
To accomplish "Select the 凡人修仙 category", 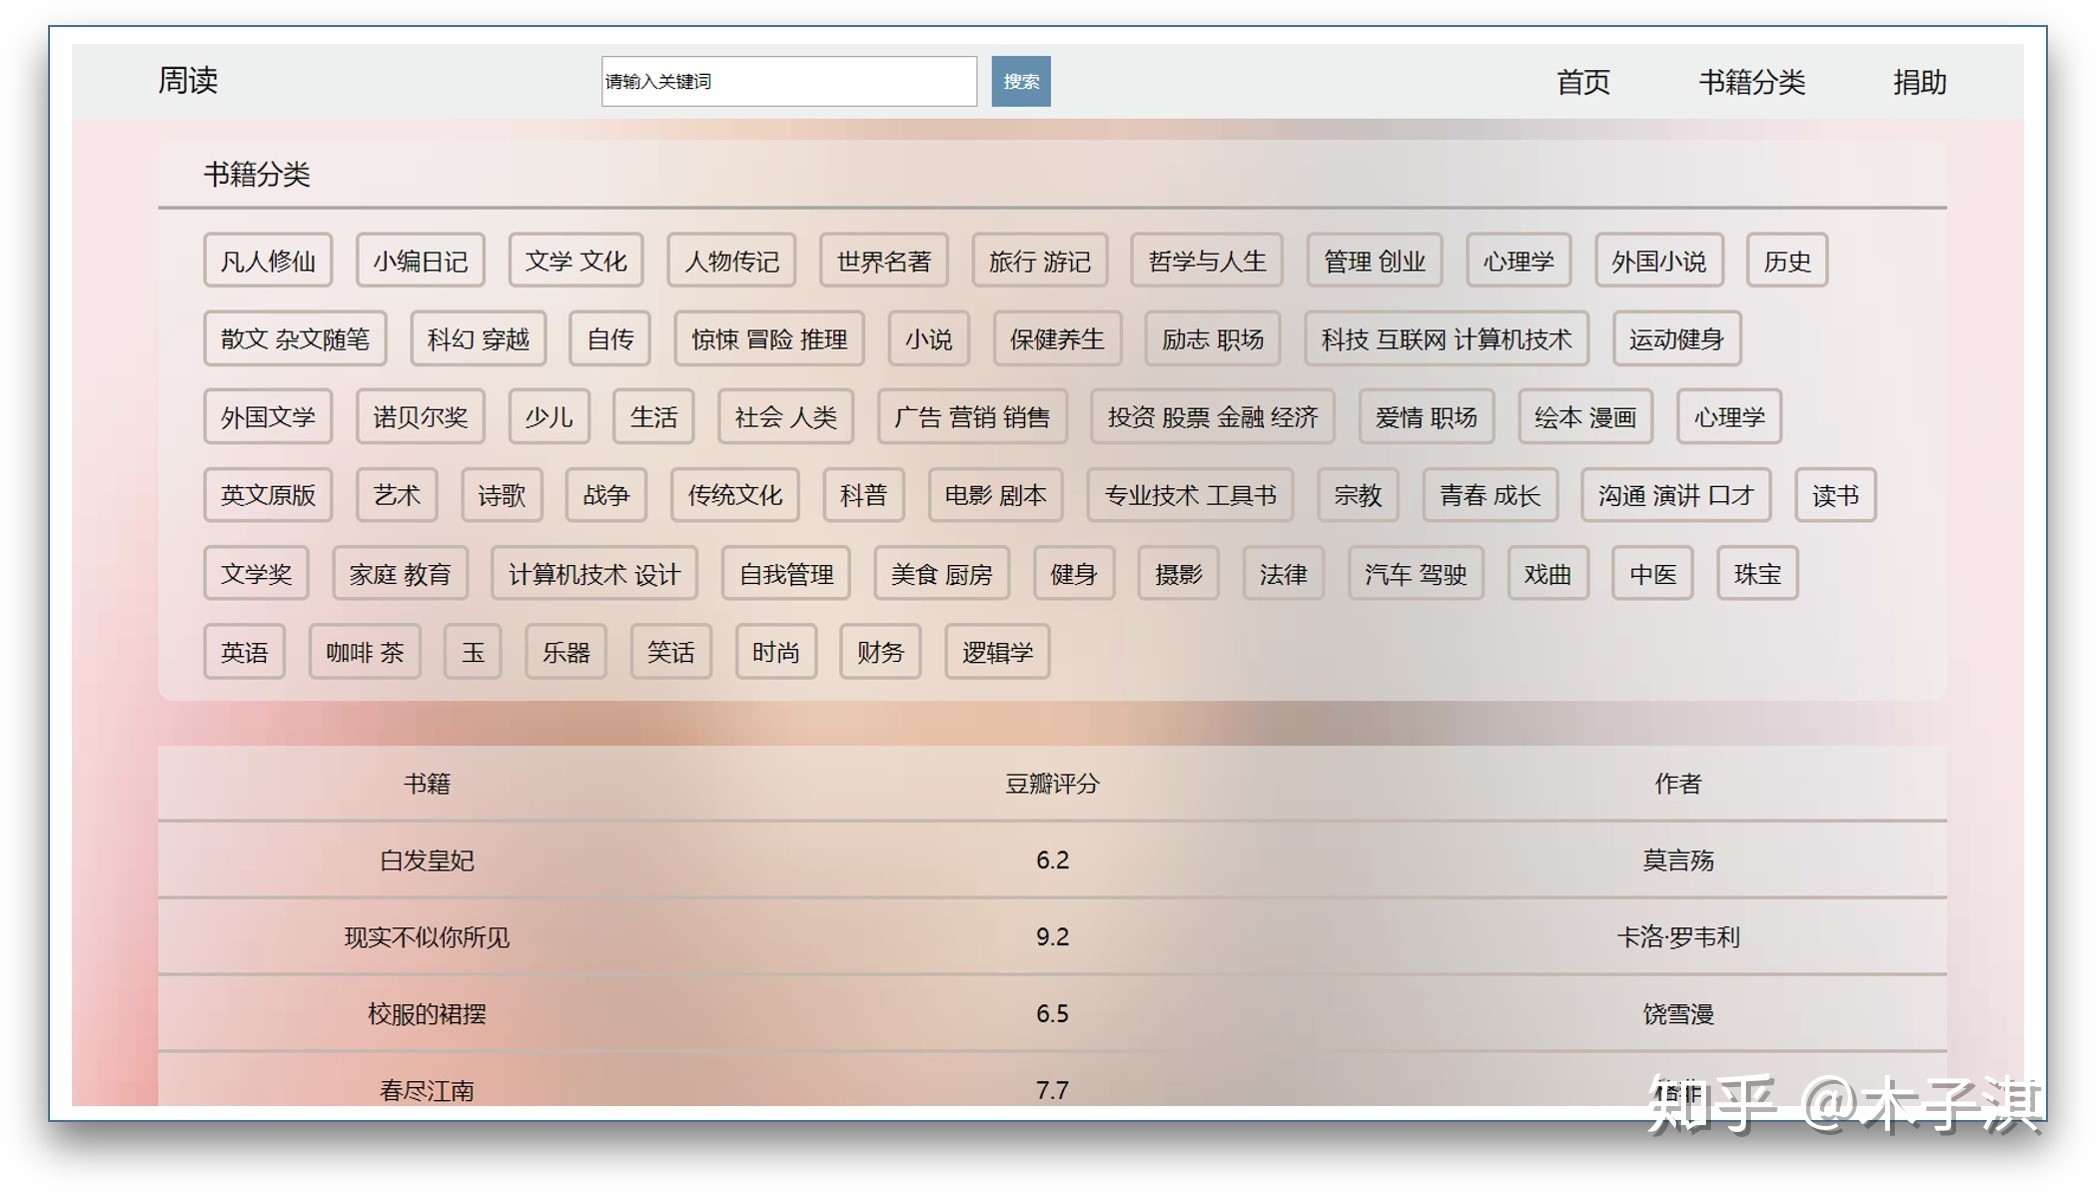I will pyautogui.click(x=267, y=261).
